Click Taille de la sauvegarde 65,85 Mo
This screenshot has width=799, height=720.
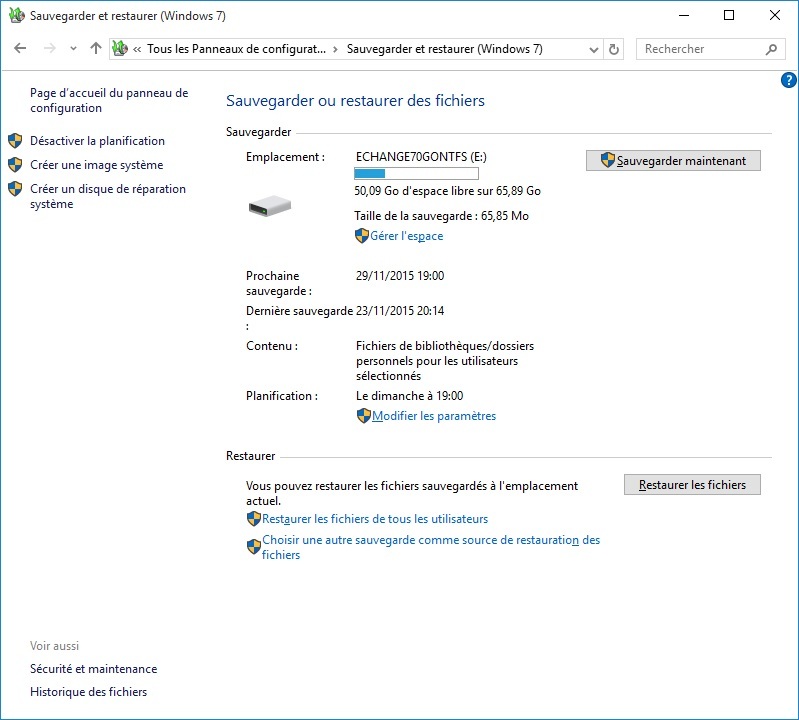point(441,216)
